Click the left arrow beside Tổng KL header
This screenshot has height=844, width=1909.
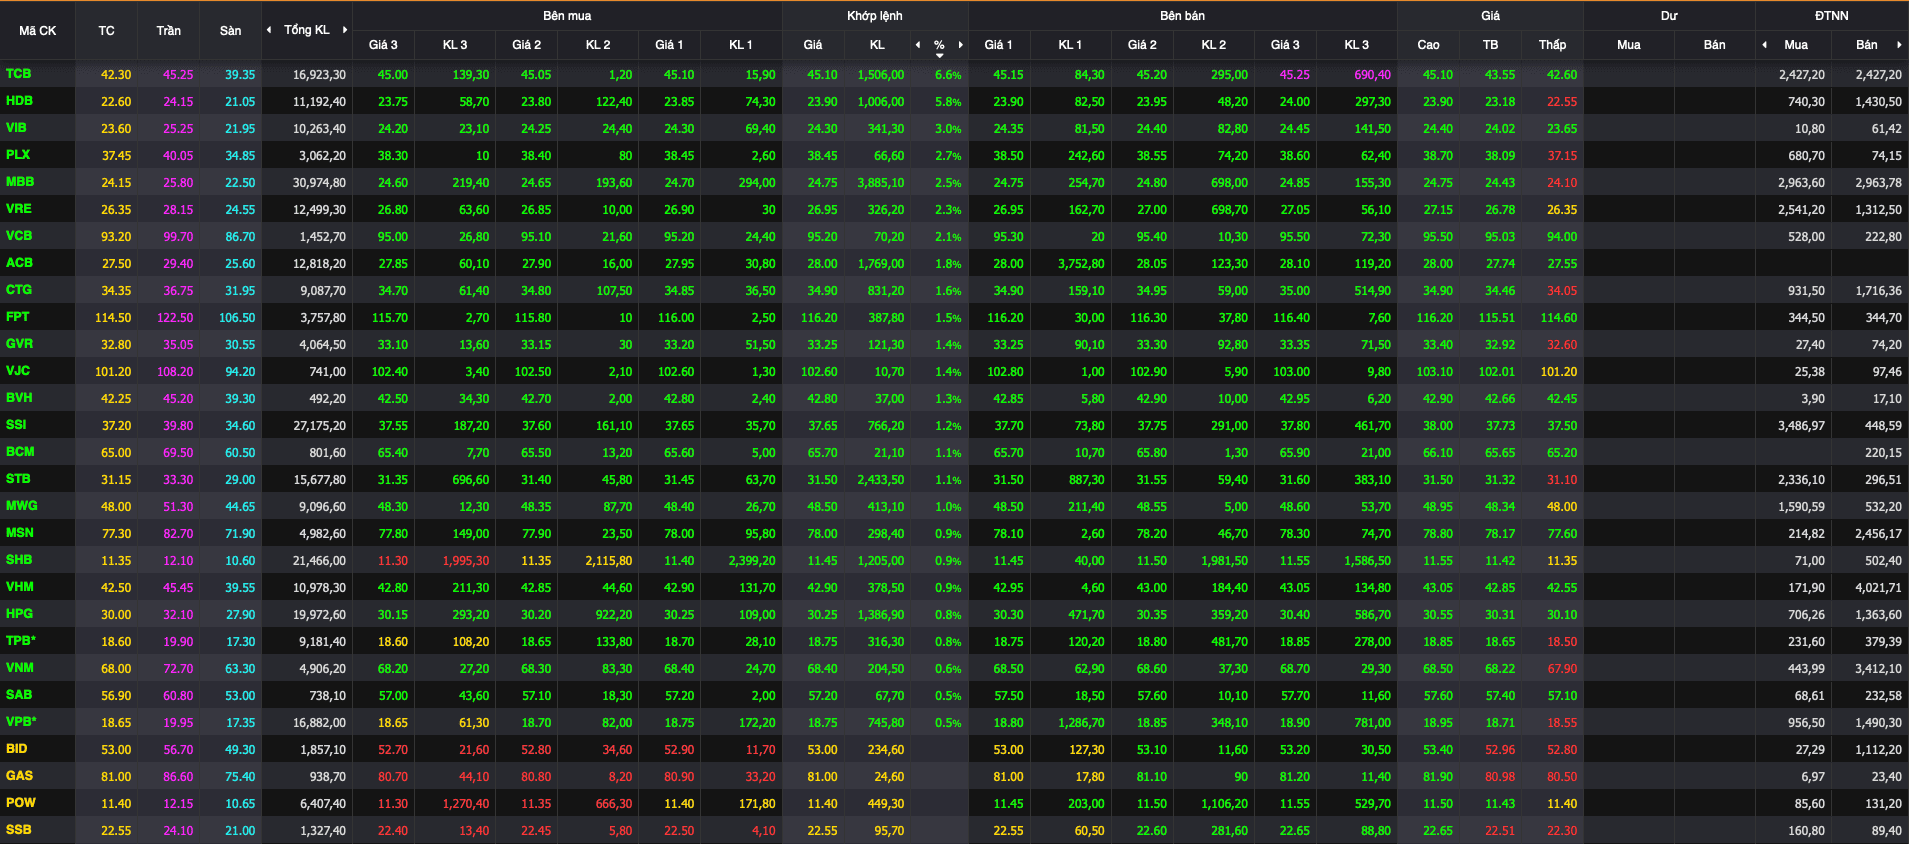click(269, 30)
